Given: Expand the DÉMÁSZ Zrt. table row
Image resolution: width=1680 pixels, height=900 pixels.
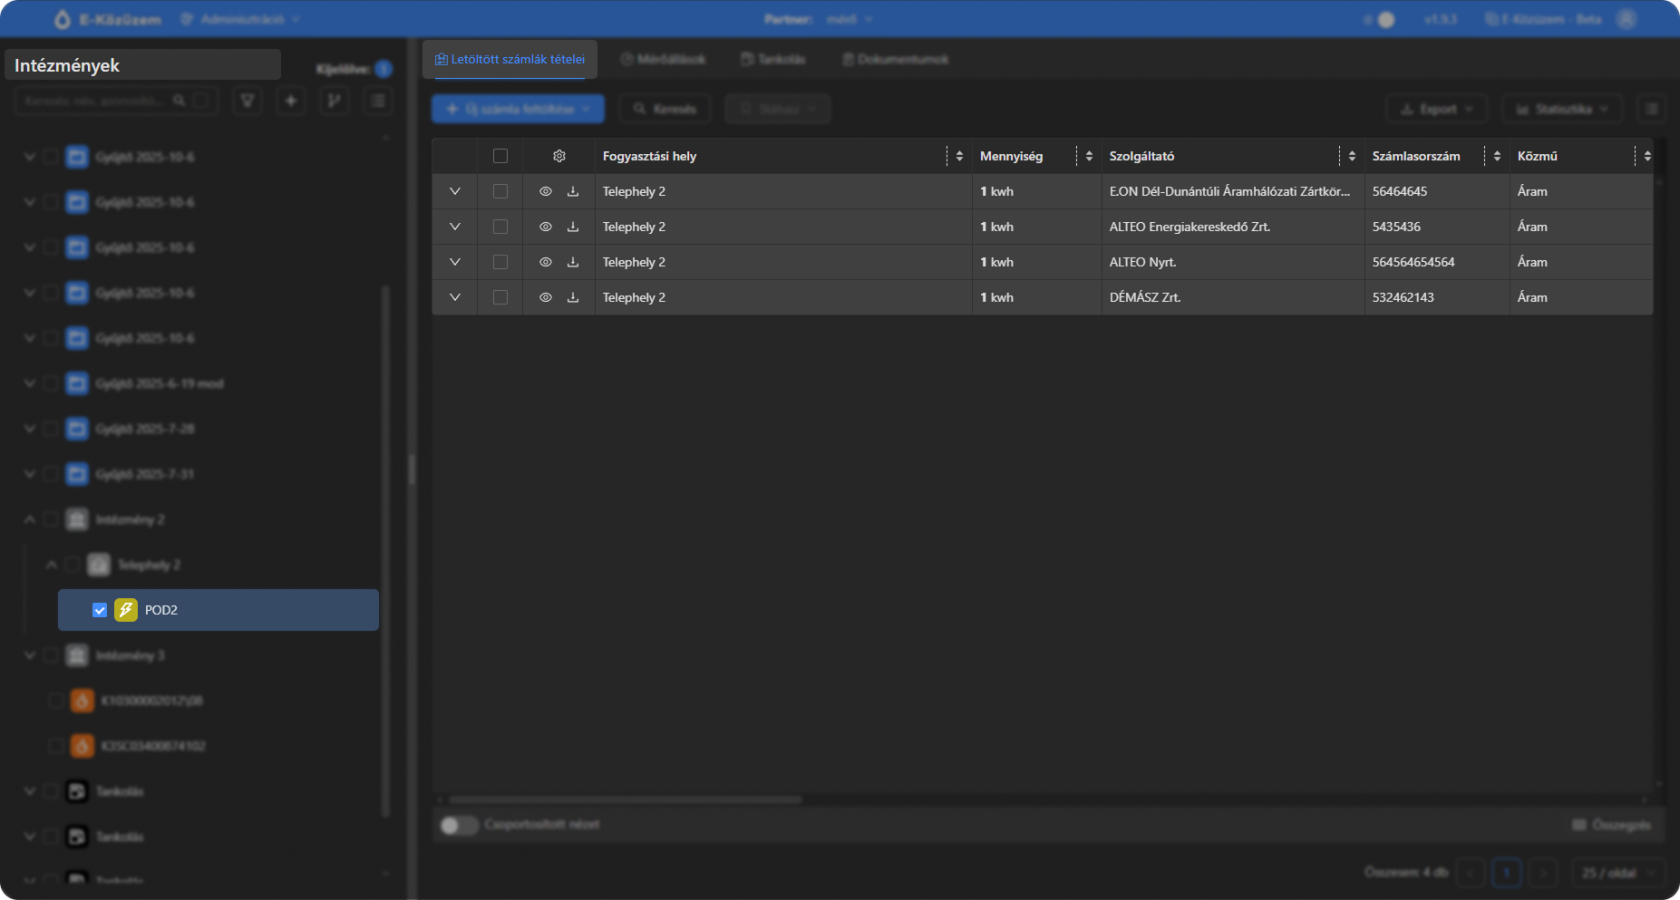Looking at the screenshot, I should click(x=455, y=297).
